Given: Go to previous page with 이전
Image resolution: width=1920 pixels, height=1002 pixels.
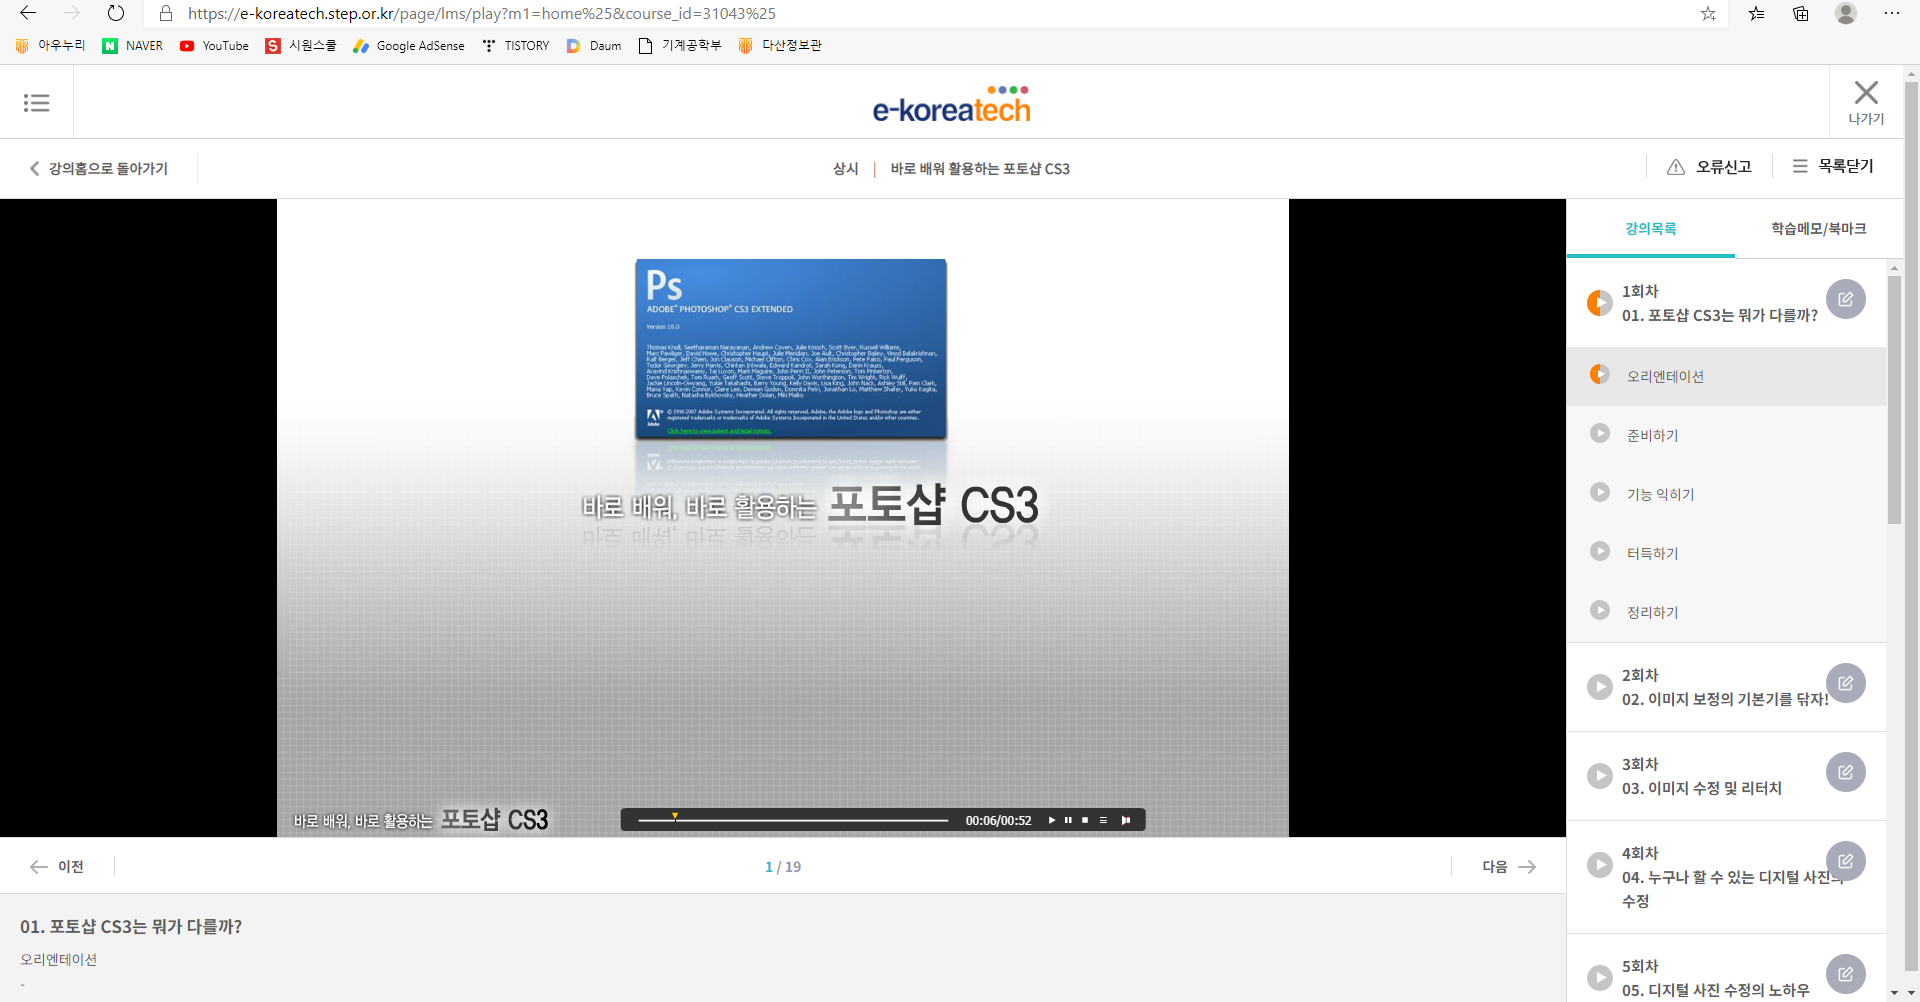Looking at the screenshot, I should click(58, 866).
